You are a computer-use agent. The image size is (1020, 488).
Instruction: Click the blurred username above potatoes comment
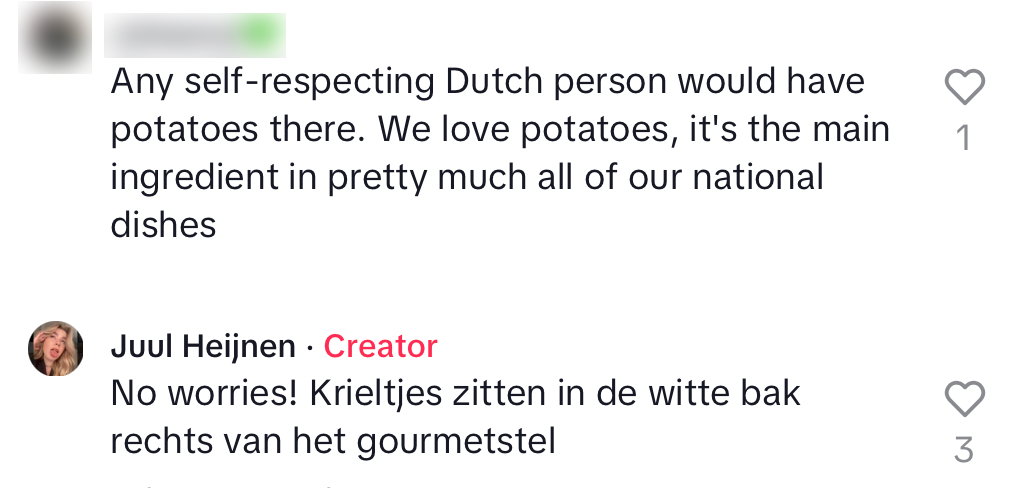195,36
